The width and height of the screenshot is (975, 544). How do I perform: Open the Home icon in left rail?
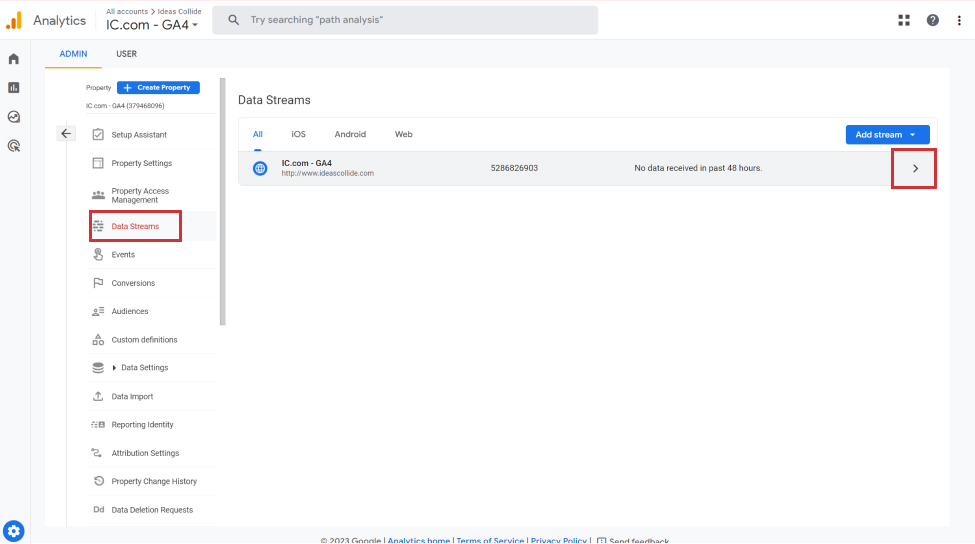point(14,59)
